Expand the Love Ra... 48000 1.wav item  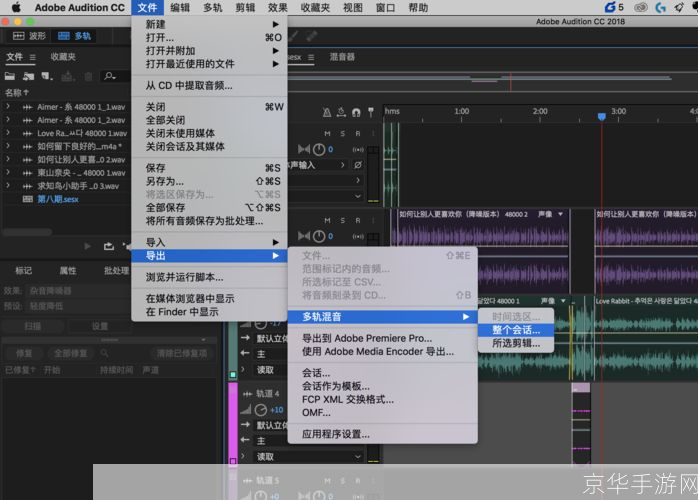[8, 133]
